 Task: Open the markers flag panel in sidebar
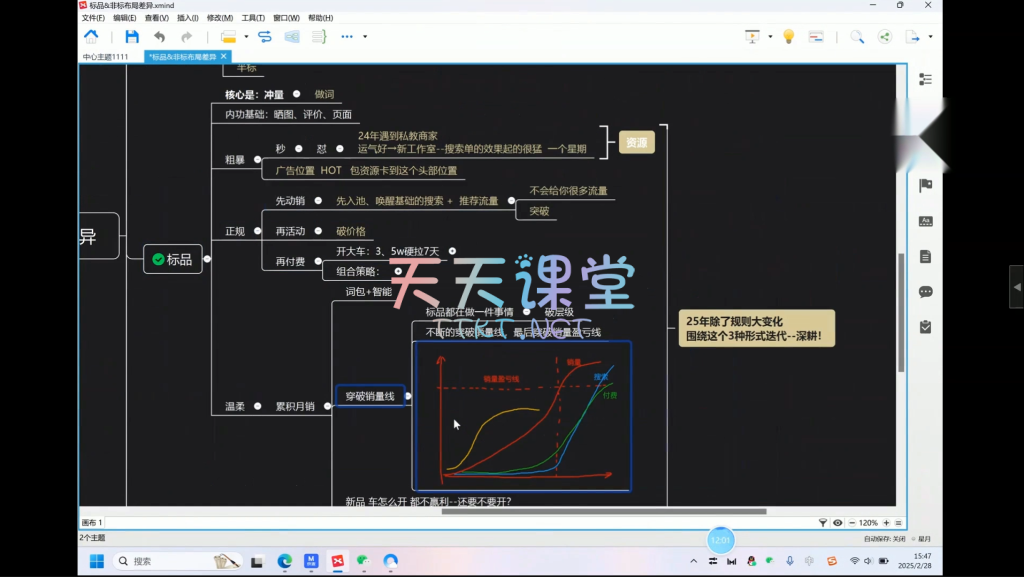925,185
